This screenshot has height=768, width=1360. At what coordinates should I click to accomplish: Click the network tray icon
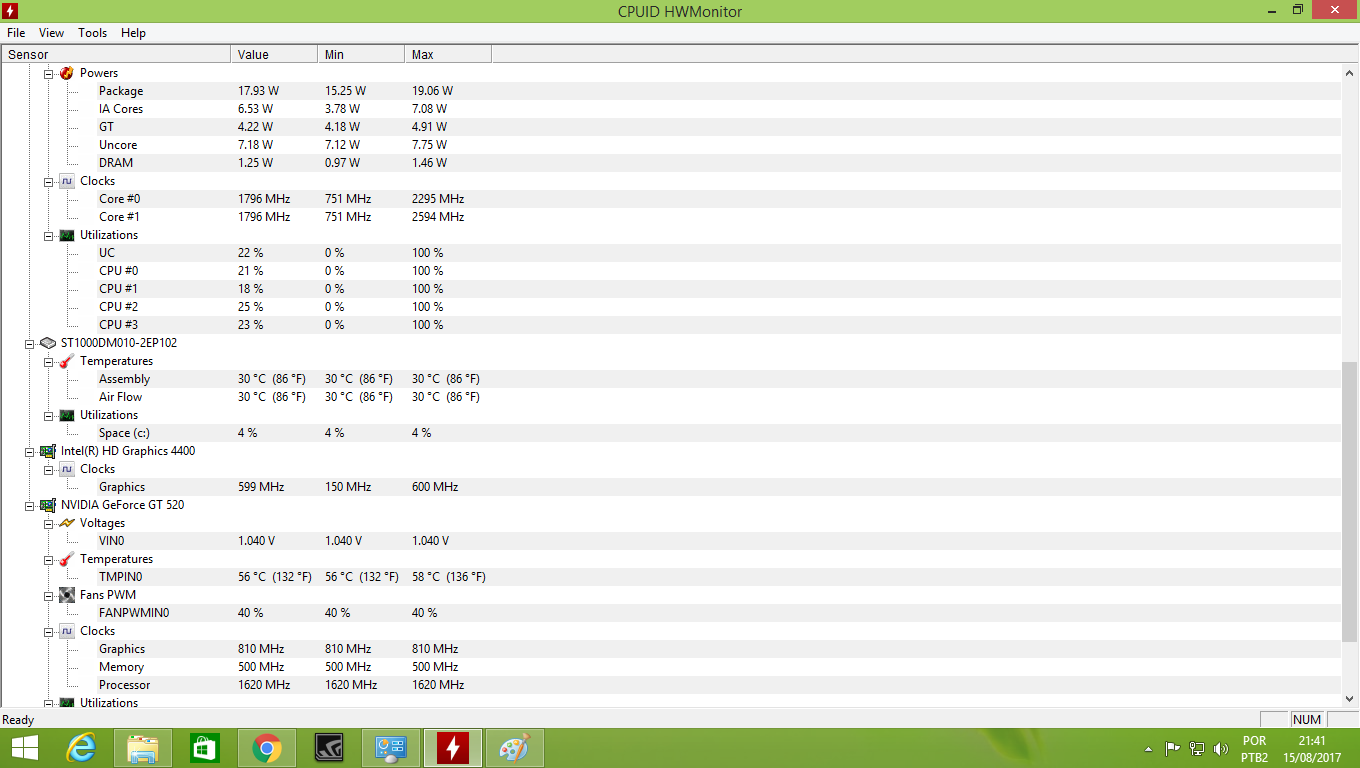tap(1197, 749)
